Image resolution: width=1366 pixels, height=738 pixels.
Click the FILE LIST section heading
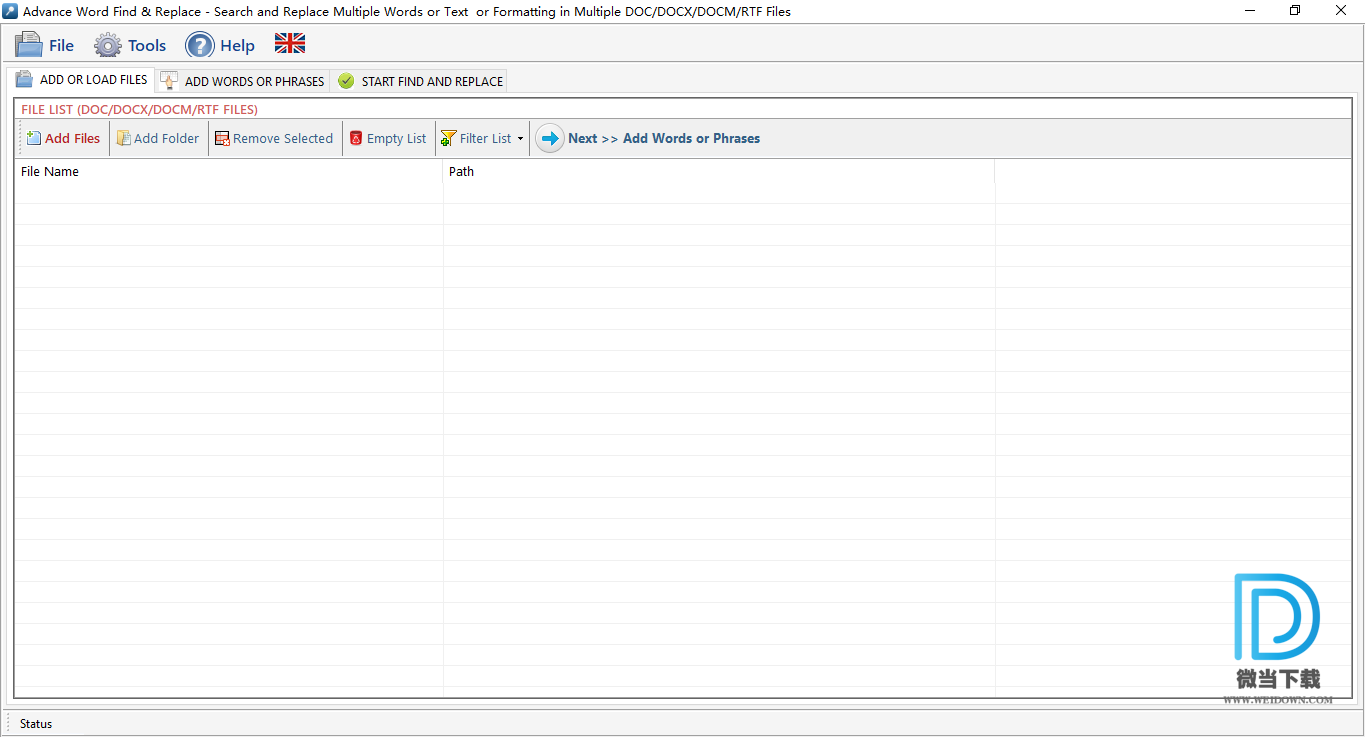[139, 109]
